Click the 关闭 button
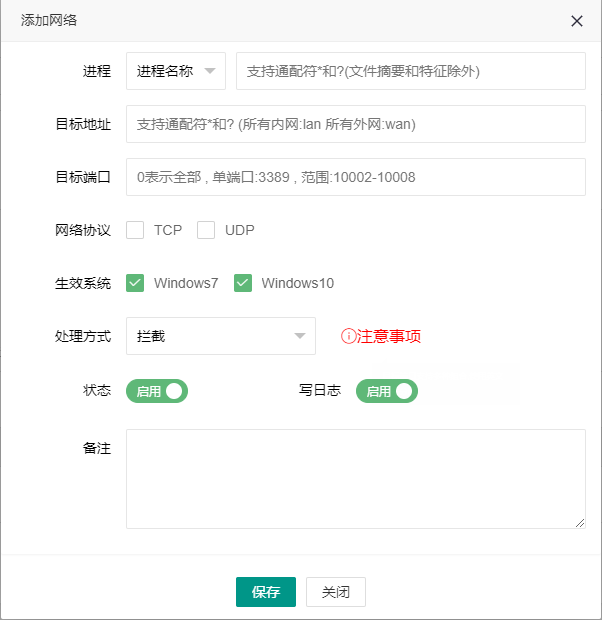This screenshot has width=602, height=620. pyautogui.click(x=336, y=592)
